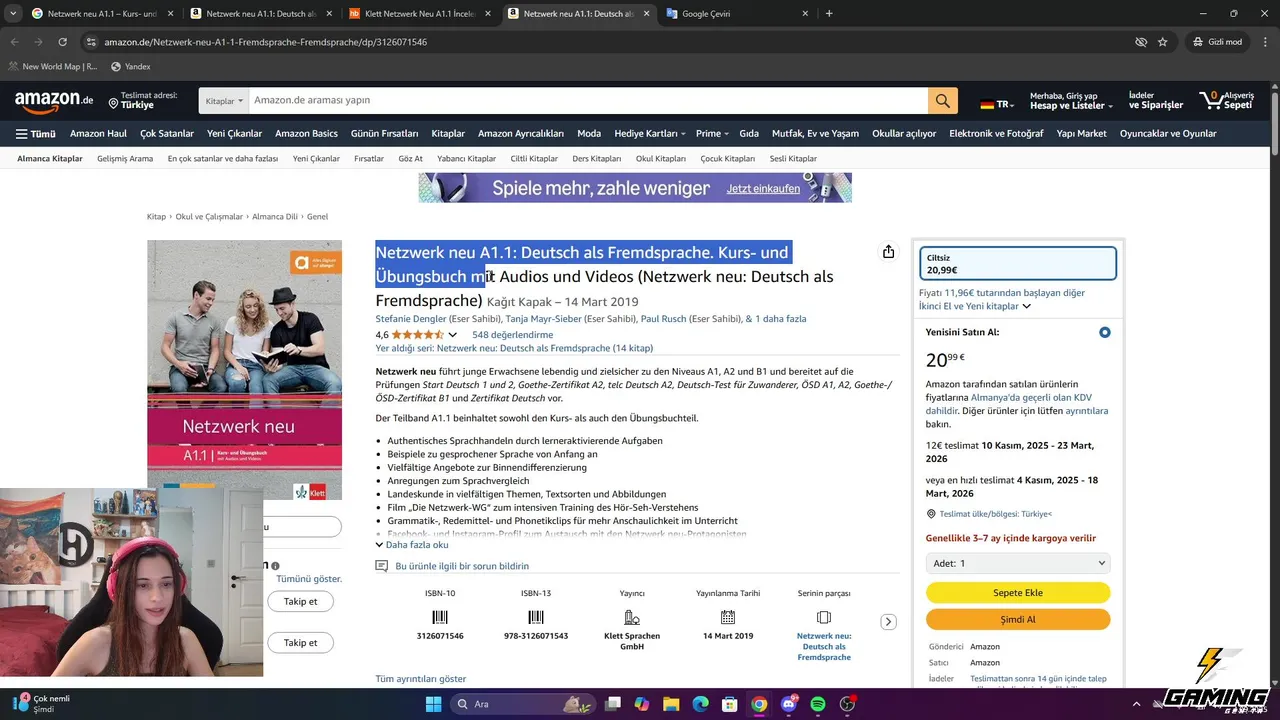Open Spotify from the taskbar
This screenshot has width=1280, height=720.
coord(817,704)
